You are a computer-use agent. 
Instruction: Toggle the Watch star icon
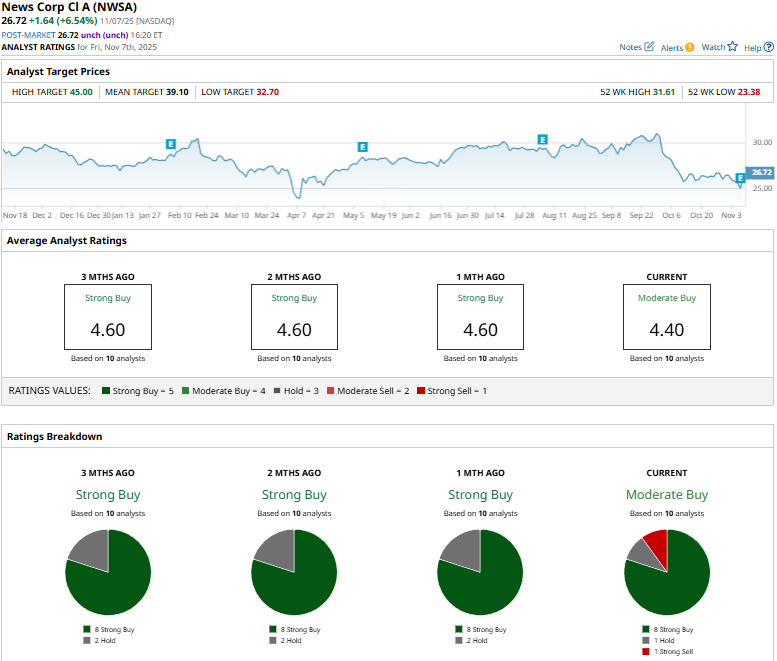tap(732, 47)
